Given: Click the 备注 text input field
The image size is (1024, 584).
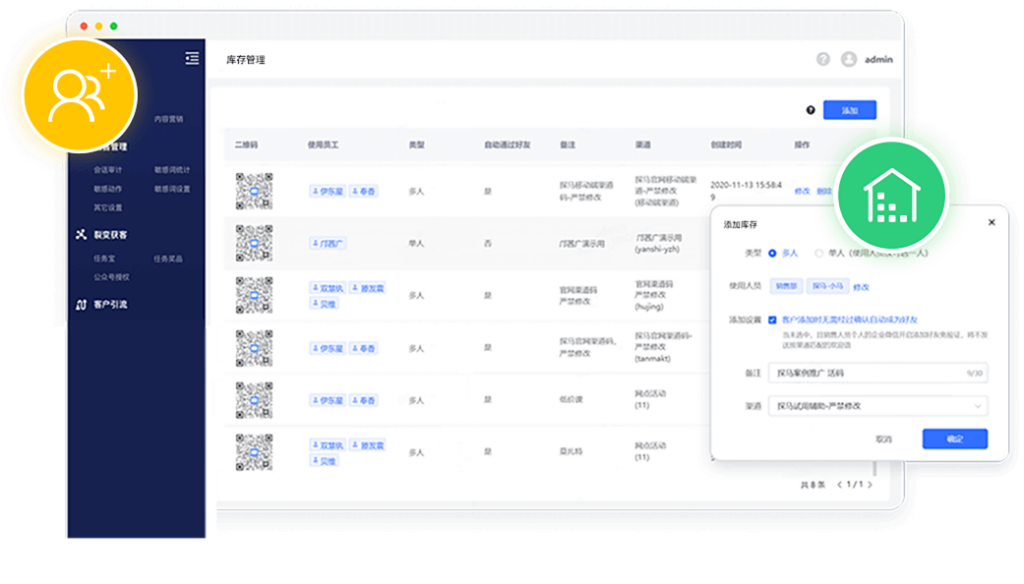Looking at the screenshot, I should tap(870, 373).
